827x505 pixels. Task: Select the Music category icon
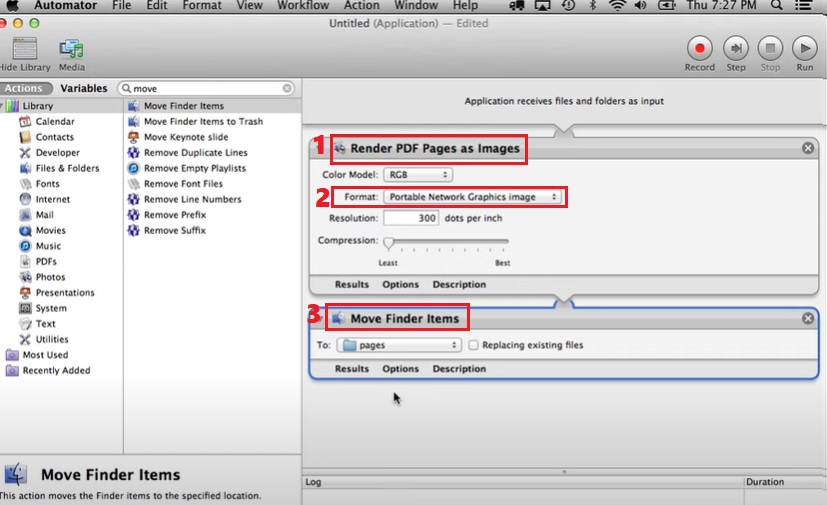tap(25, 246)
